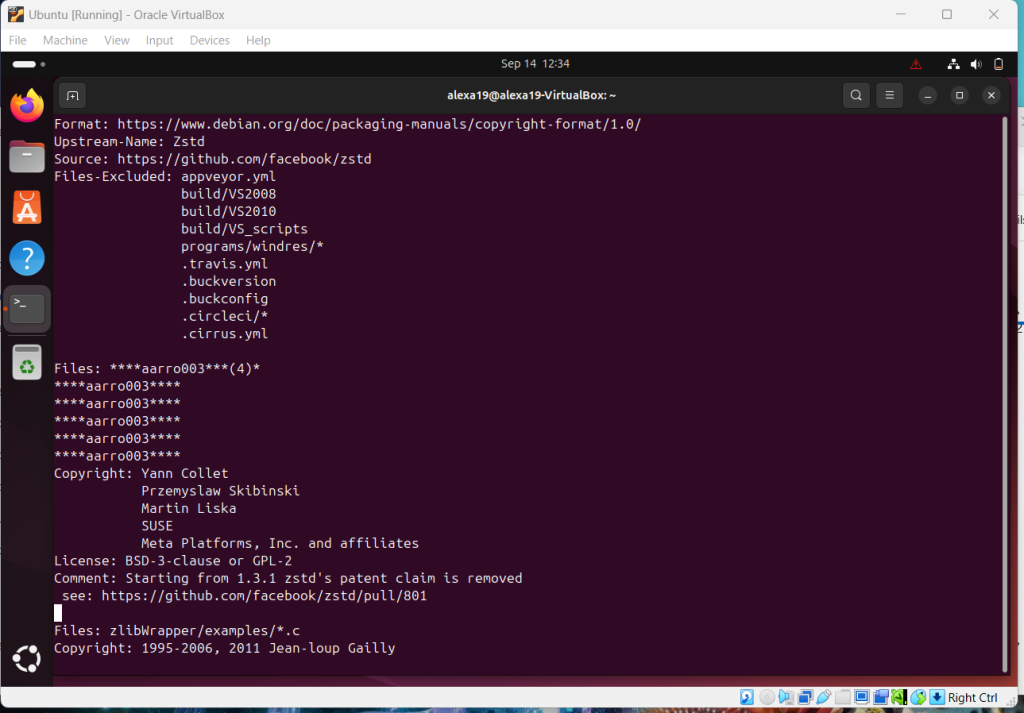Open the Activities overview pill
This screenshot has width=1024, height=713.
point(24,64)
